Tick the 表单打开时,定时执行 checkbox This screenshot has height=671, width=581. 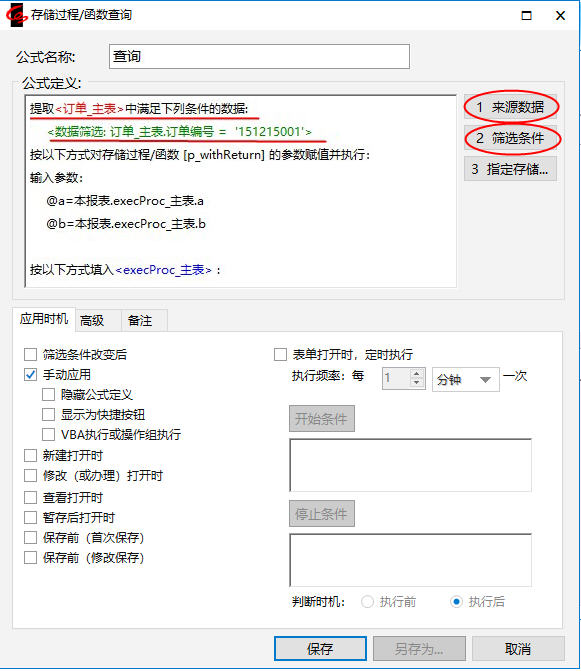pyautogui.click(x=280, y=354)
